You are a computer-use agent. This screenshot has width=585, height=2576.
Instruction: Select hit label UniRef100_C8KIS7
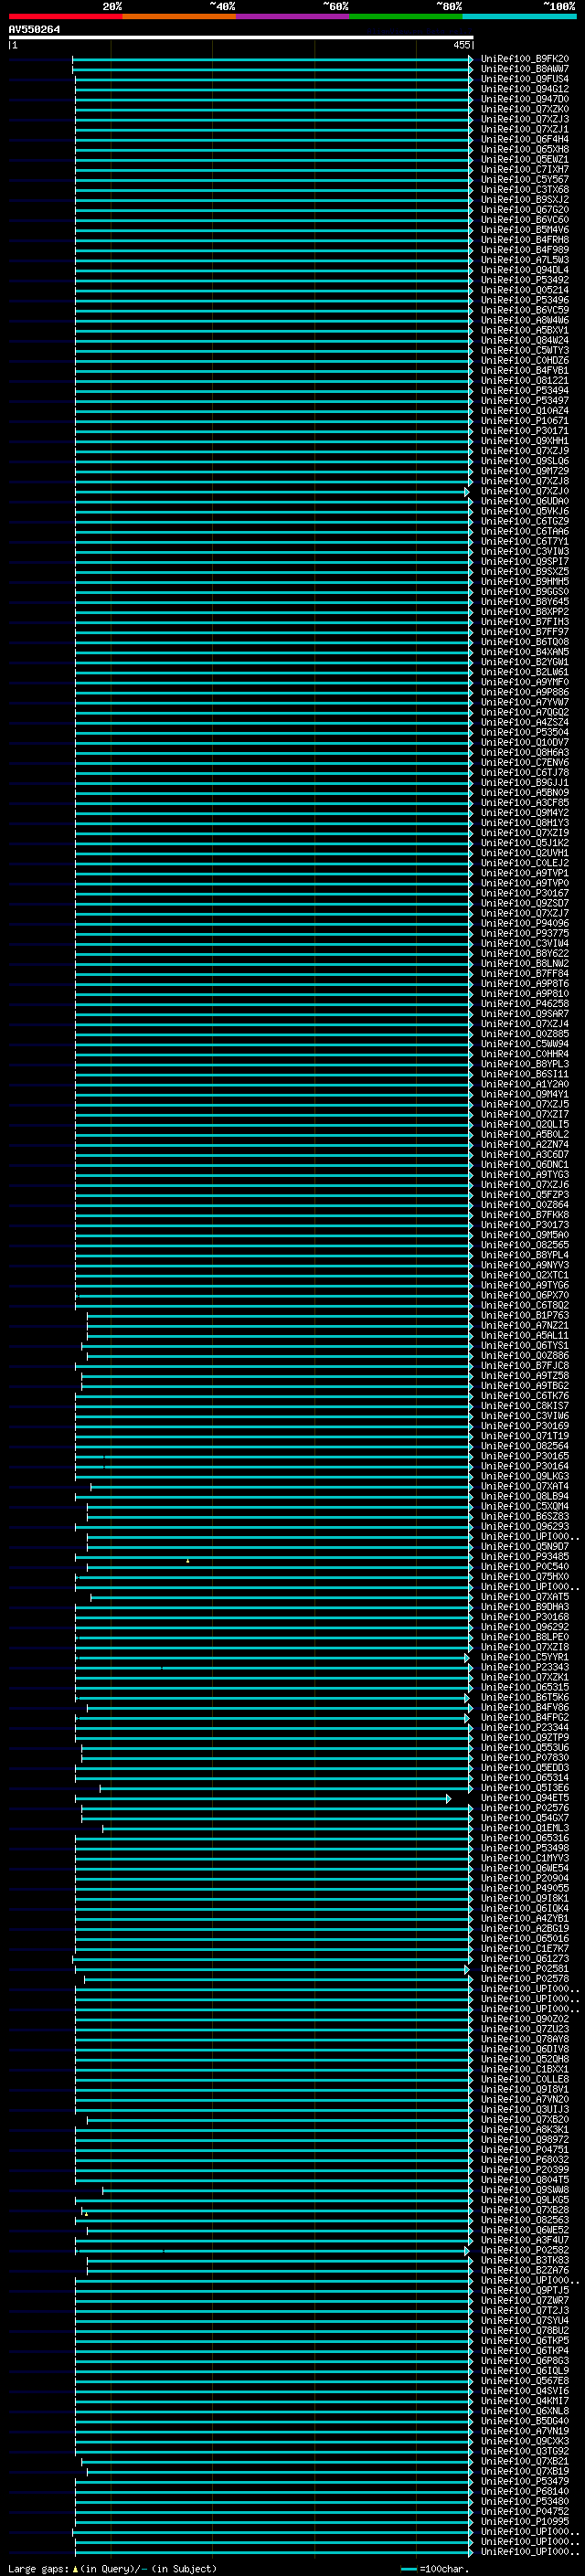click(x=525, y=1406)
